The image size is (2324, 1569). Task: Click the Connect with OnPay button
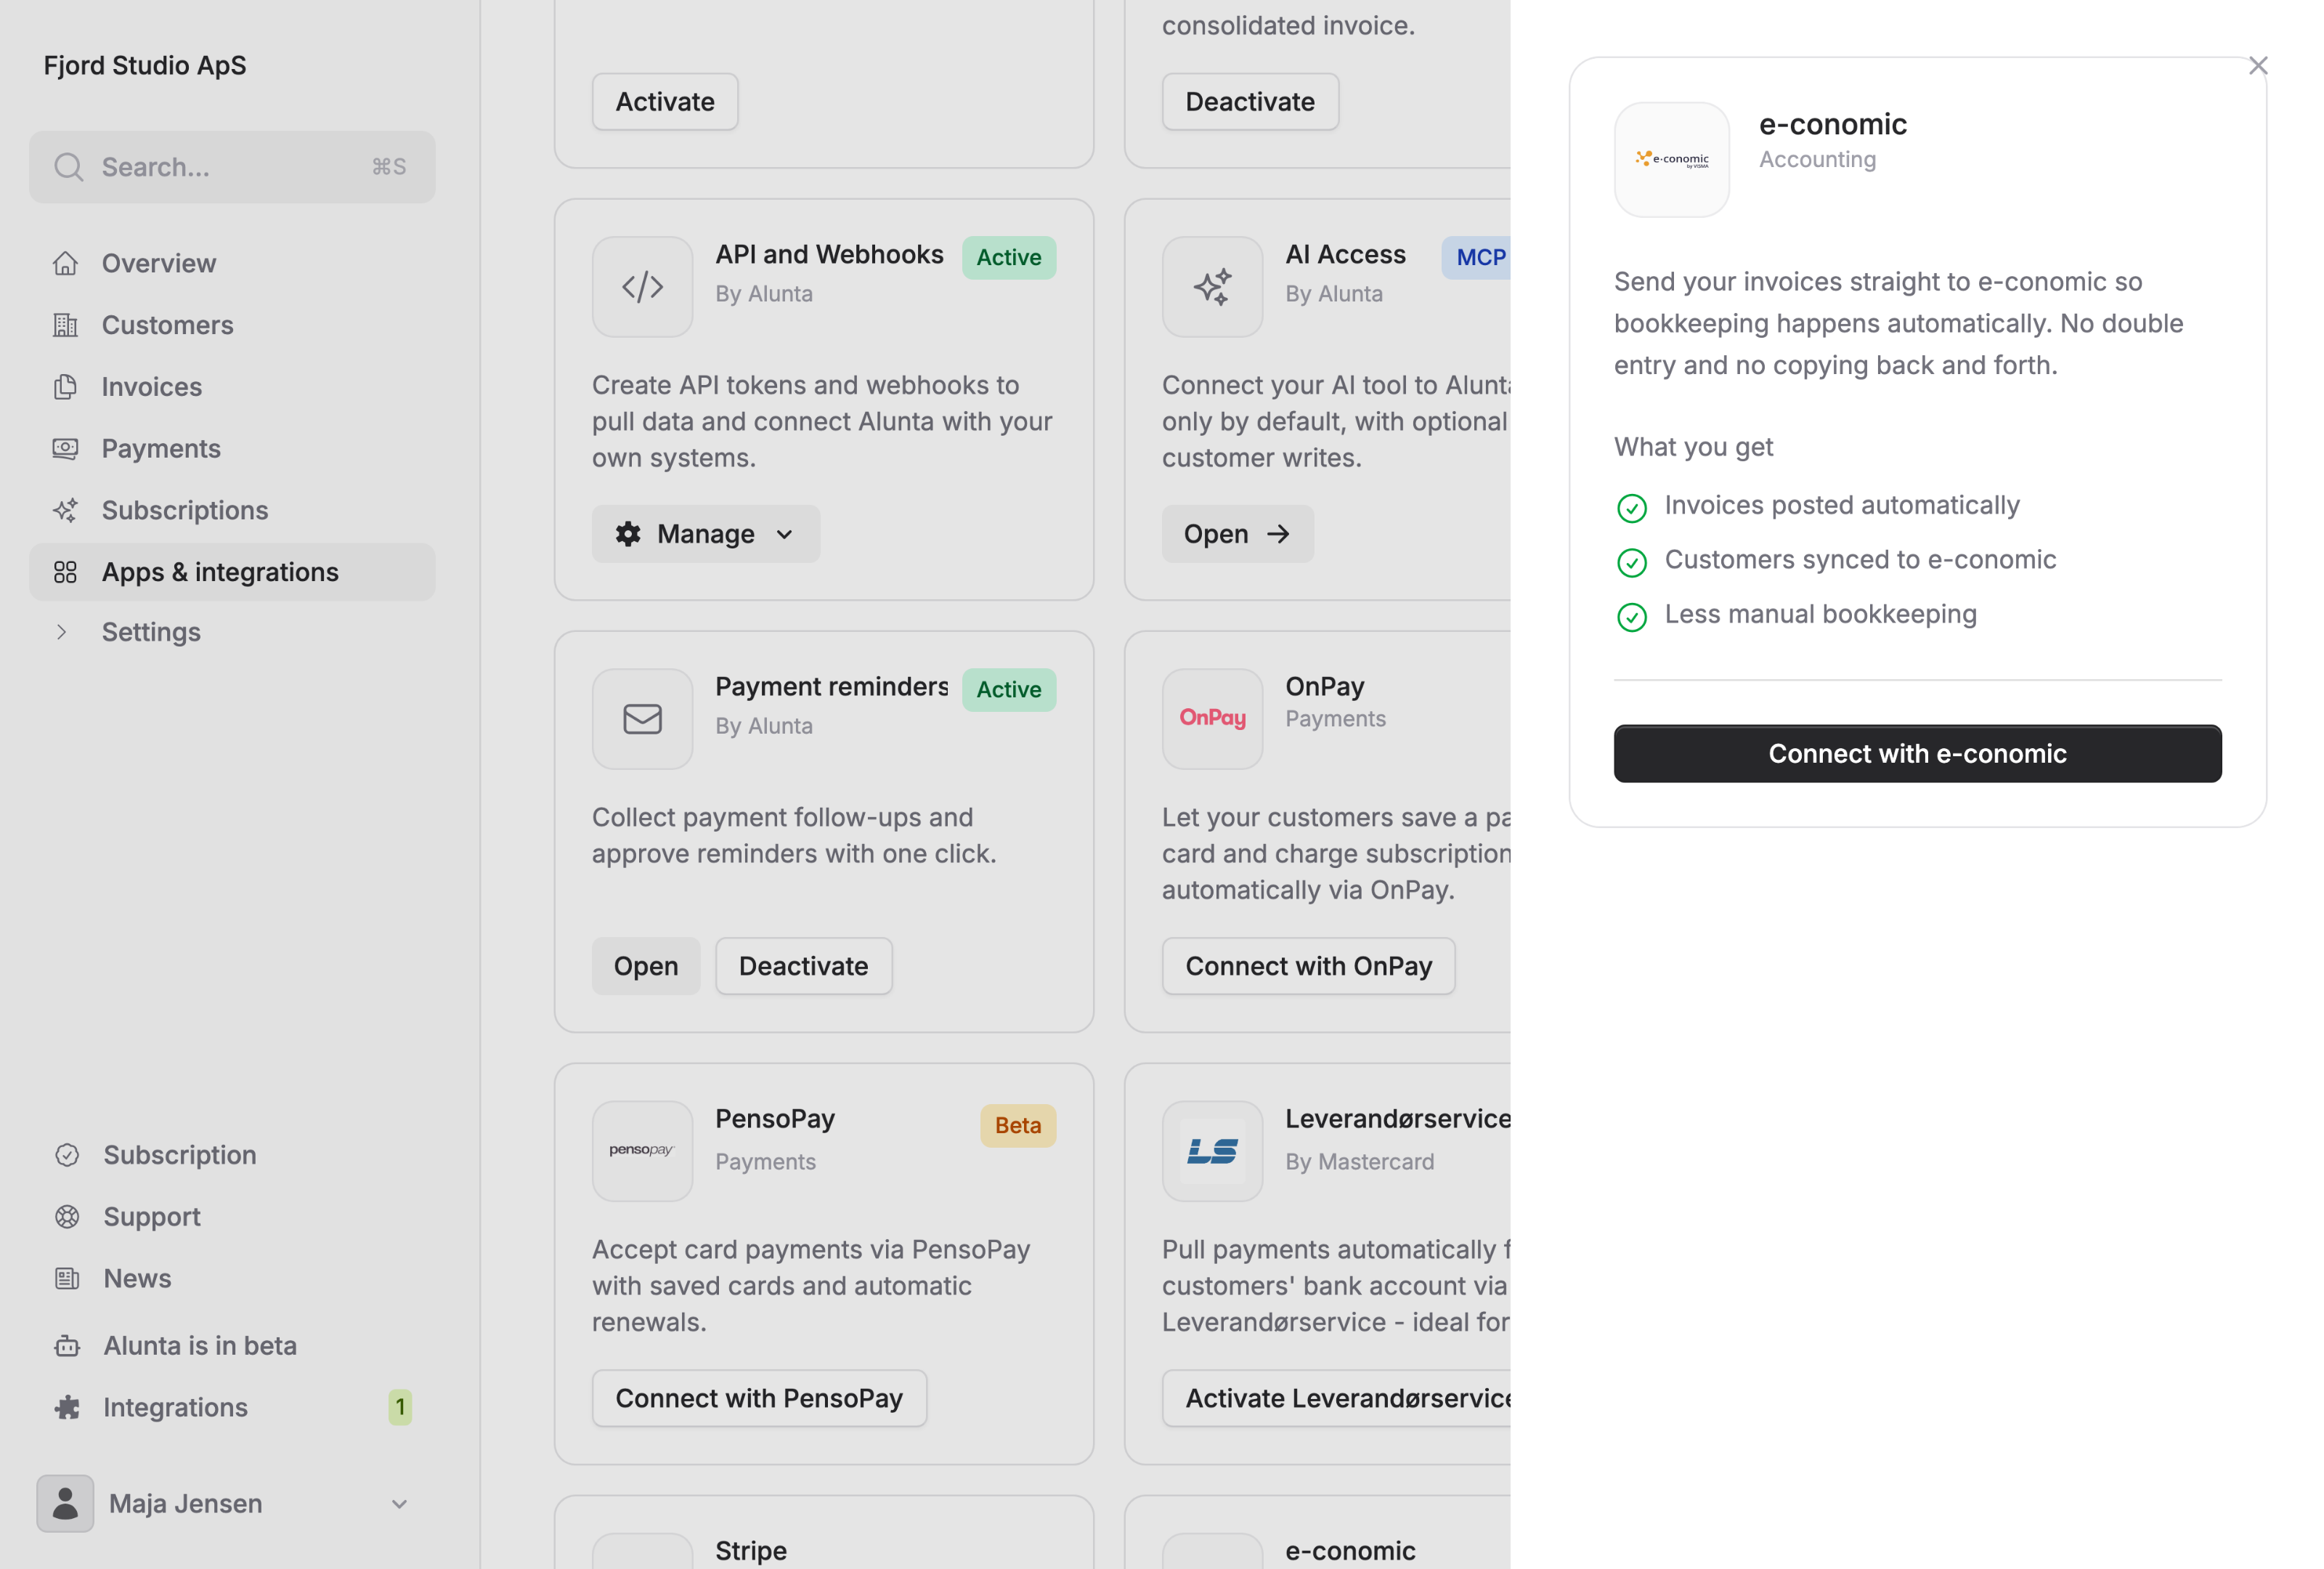1308,966
